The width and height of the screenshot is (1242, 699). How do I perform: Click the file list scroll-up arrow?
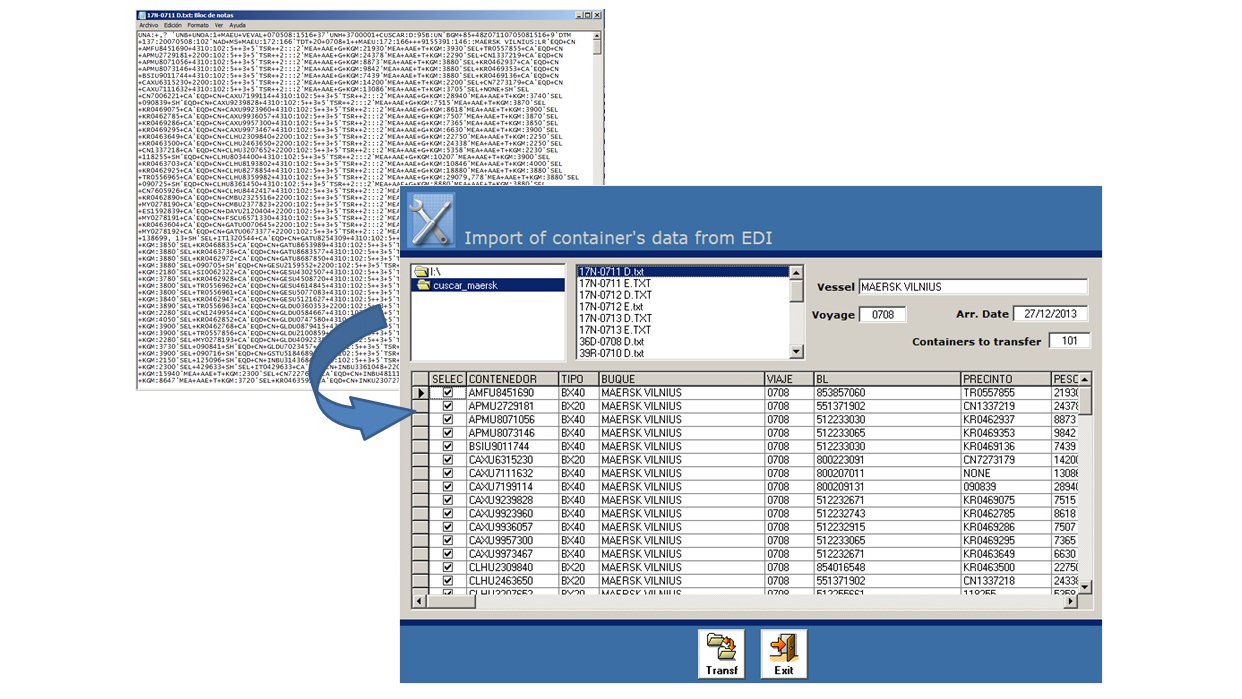tap(796, 272)
